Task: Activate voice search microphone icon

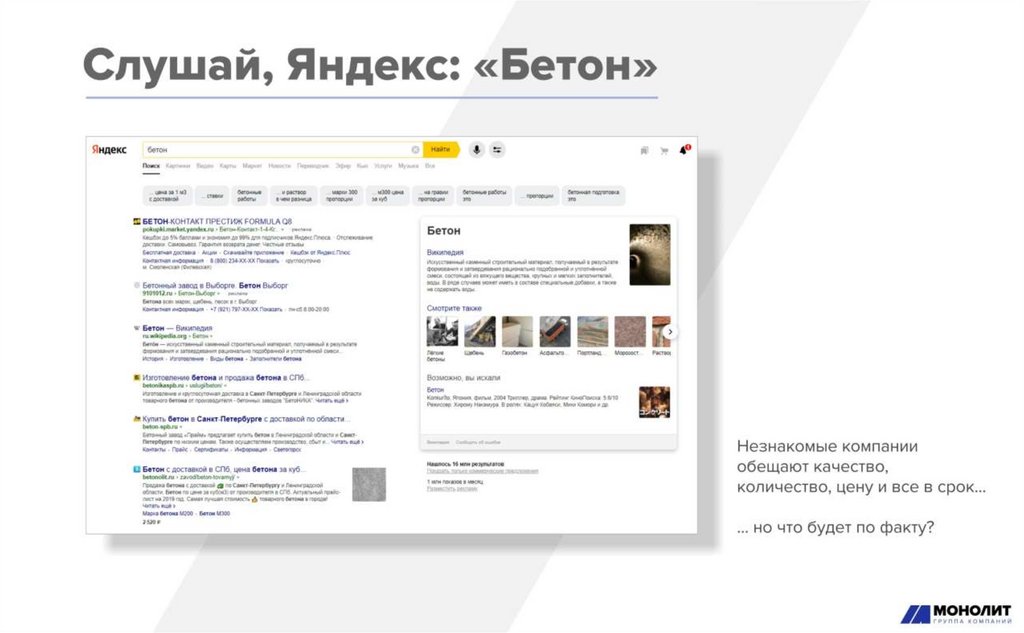Action: 477,150
